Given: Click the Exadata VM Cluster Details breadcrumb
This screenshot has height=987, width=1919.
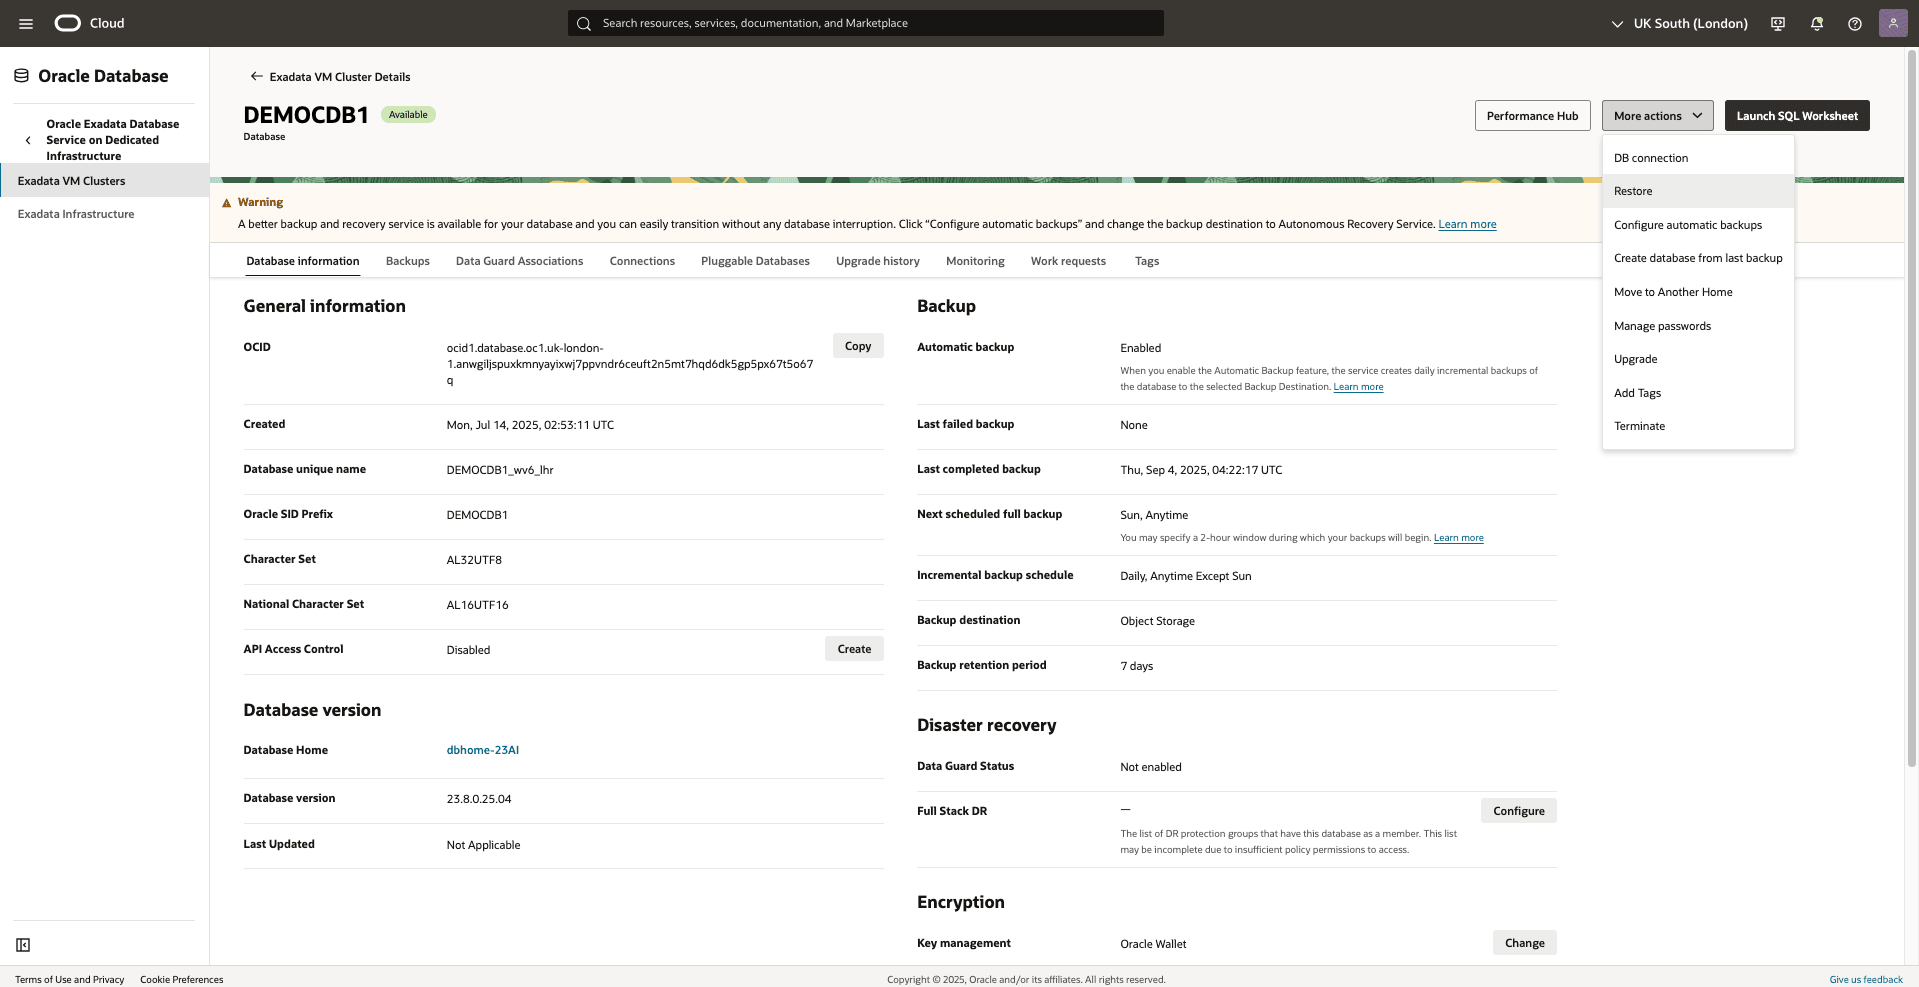Looking at the screenshot, I should coord(340,77).
